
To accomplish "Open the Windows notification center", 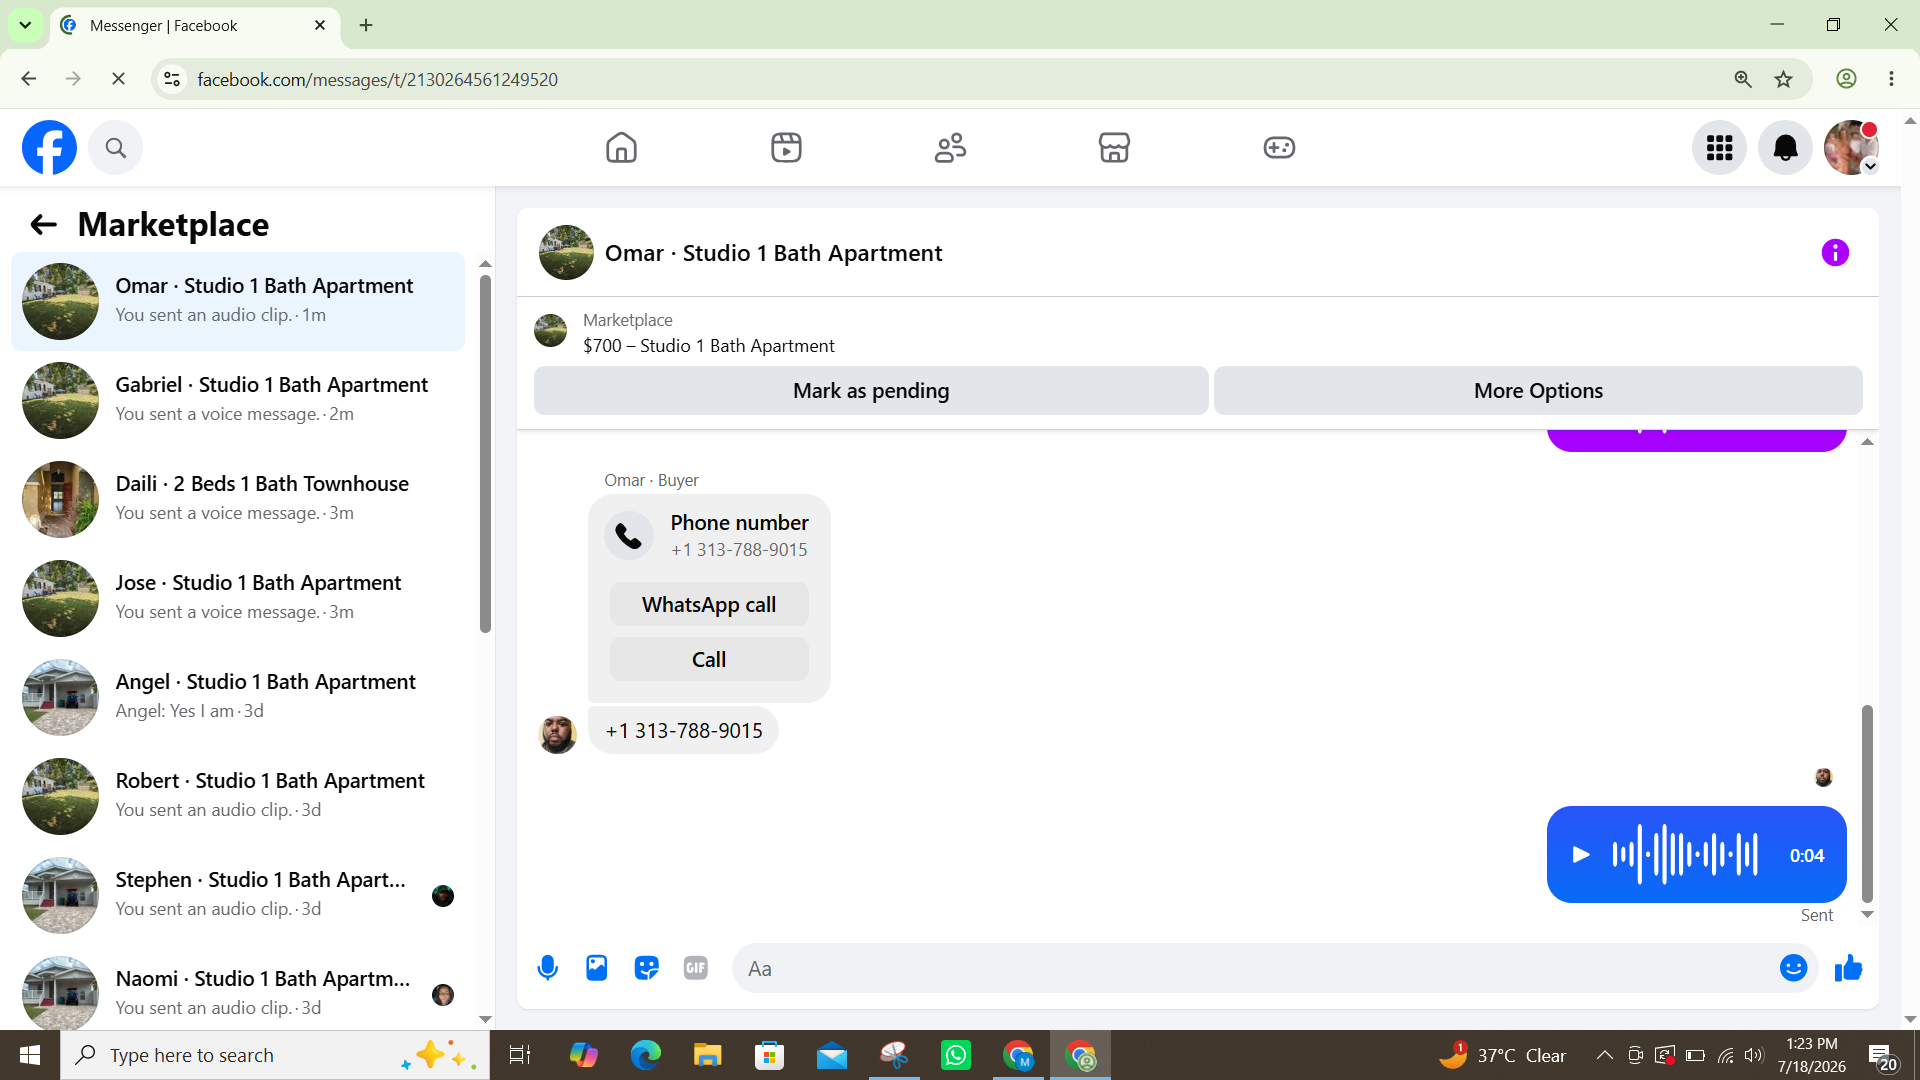I will tap(1883, 1056).
